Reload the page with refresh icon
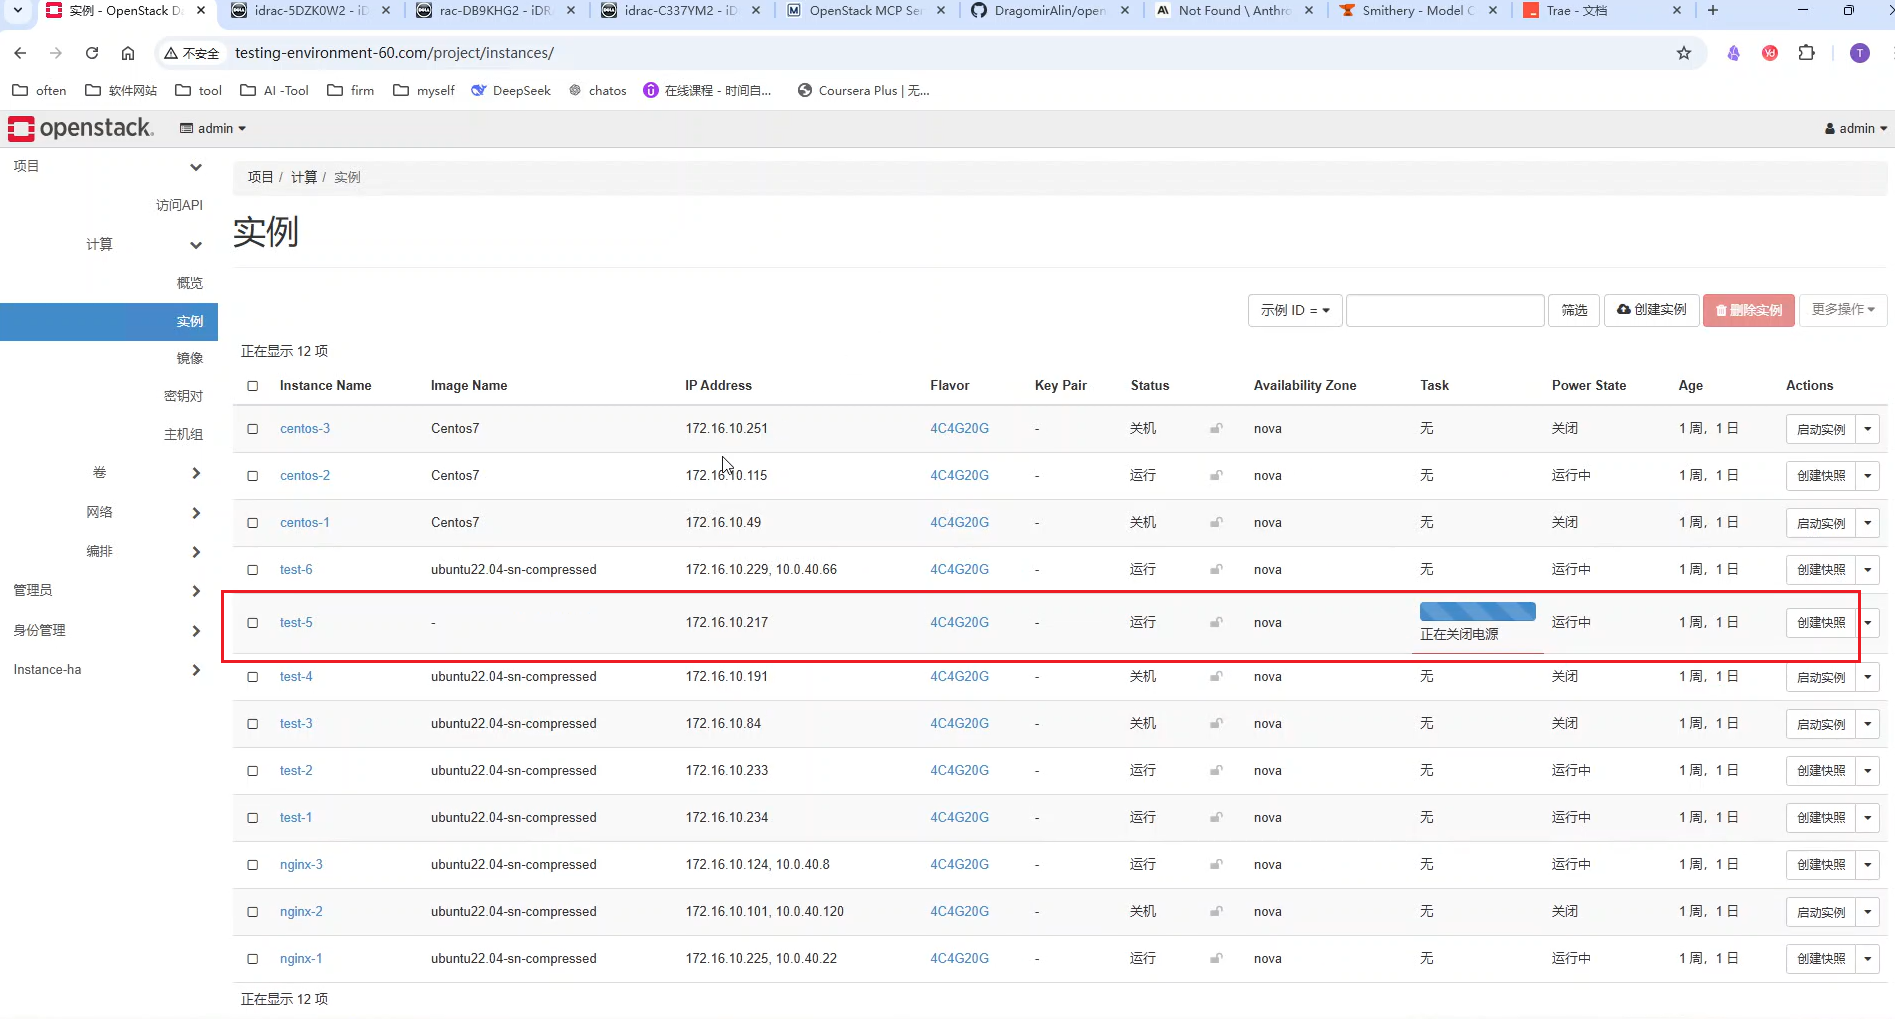This screenshot has height=1019, width=1895. click(x=92, y=53)
